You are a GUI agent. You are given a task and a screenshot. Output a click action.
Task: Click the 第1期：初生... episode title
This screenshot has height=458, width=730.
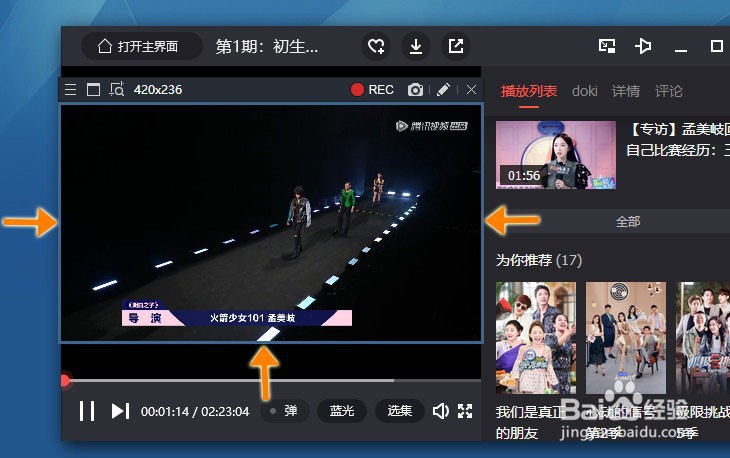267,46
